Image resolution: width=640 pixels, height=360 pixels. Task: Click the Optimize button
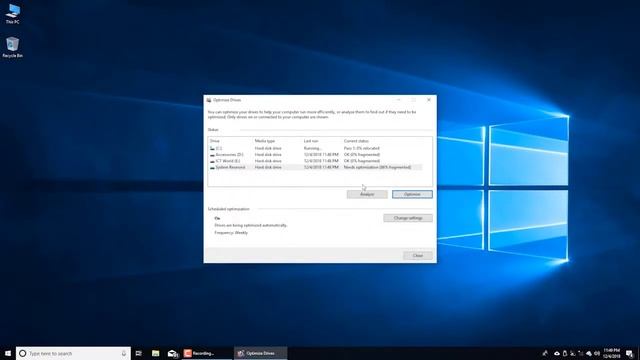click(412, 194)
